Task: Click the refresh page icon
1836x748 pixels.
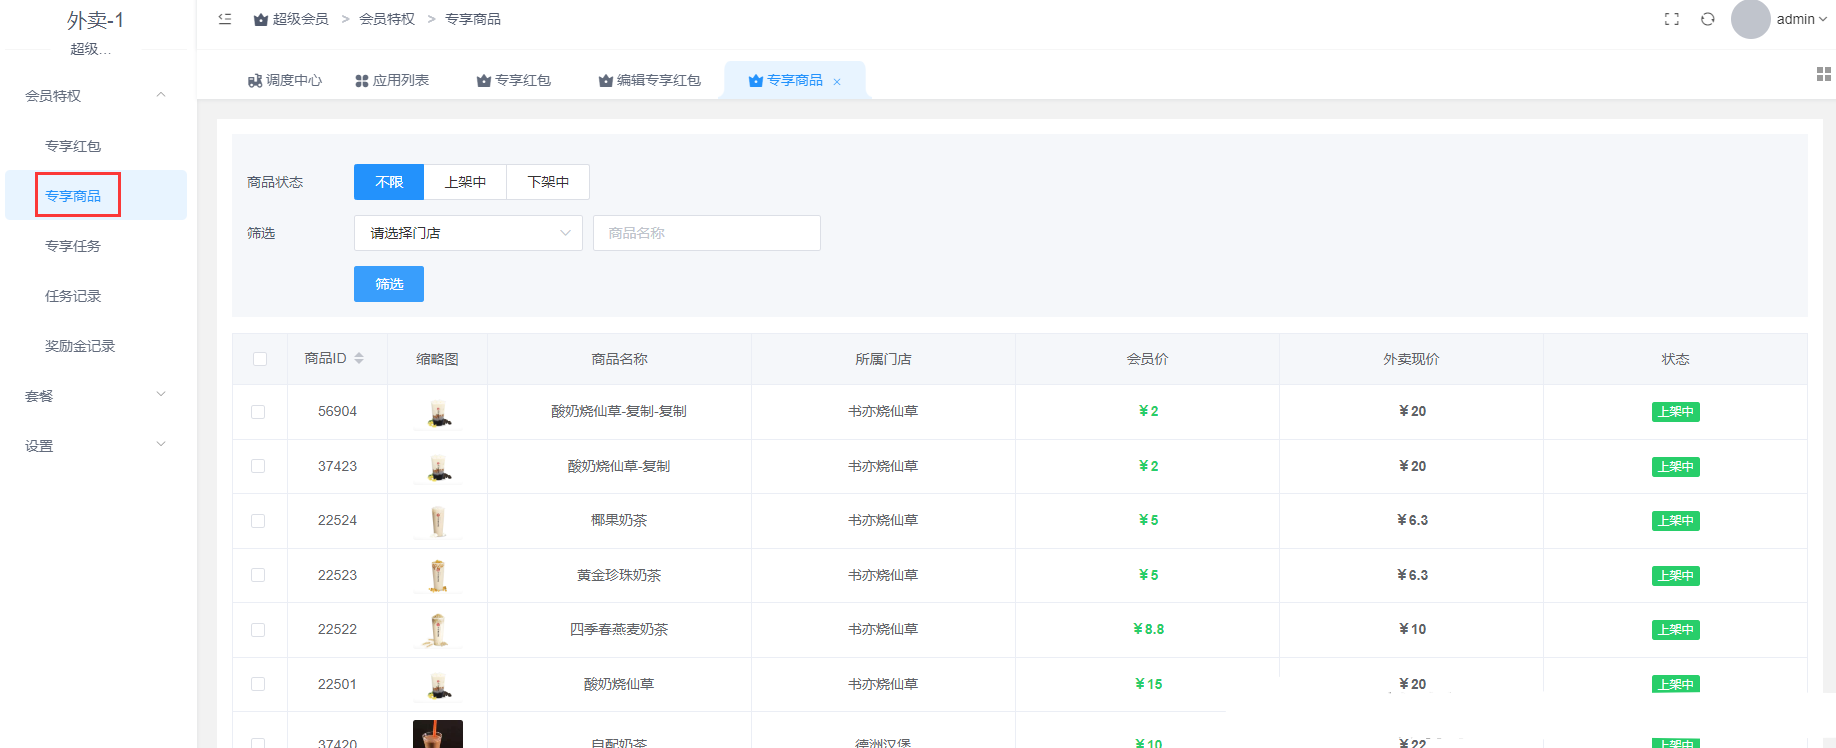Action: point(1707,19)
